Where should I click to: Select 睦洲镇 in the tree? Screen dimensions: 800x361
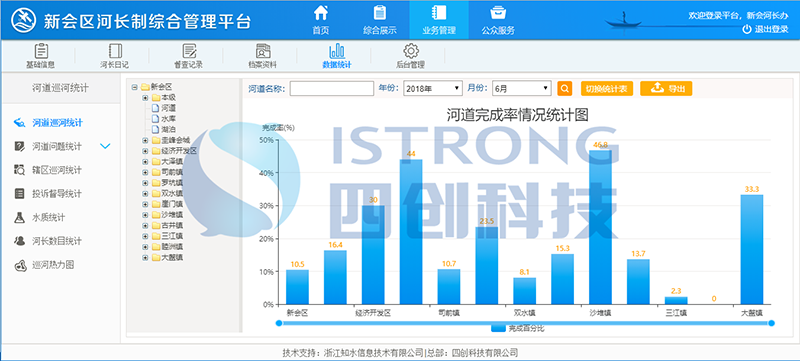(x=172, y=247)
